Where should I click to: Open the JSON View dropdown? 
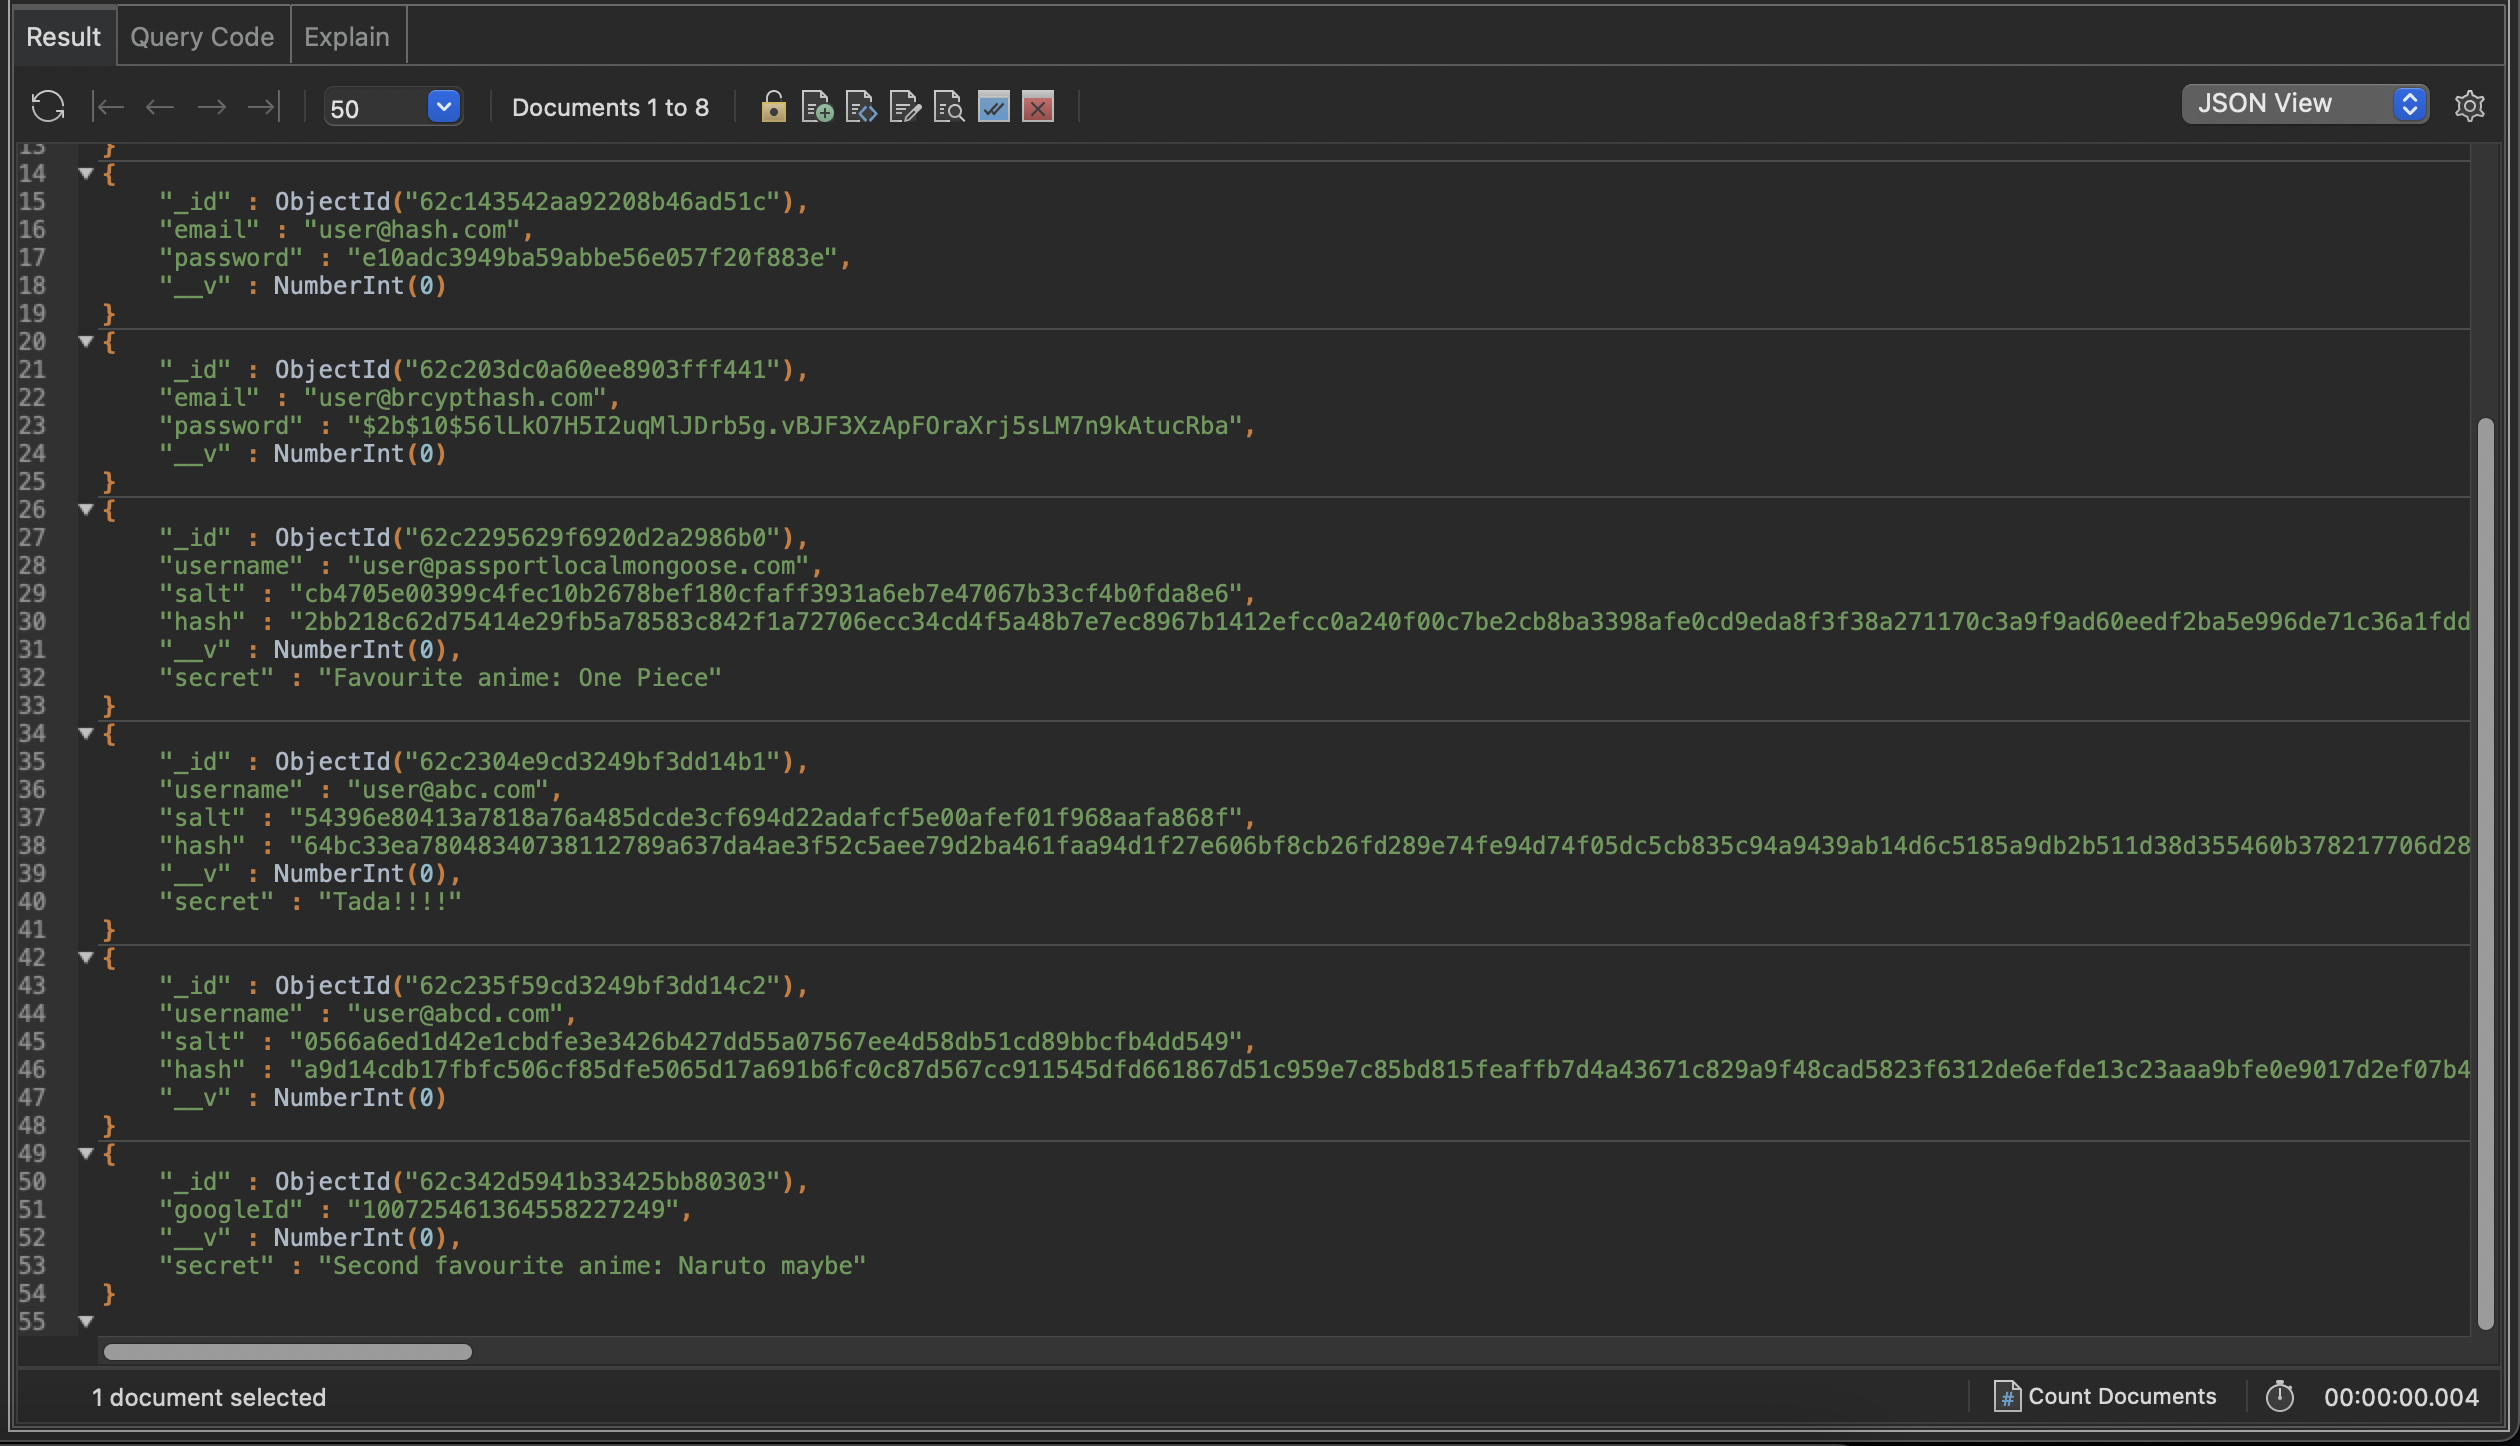point(2305,104)
